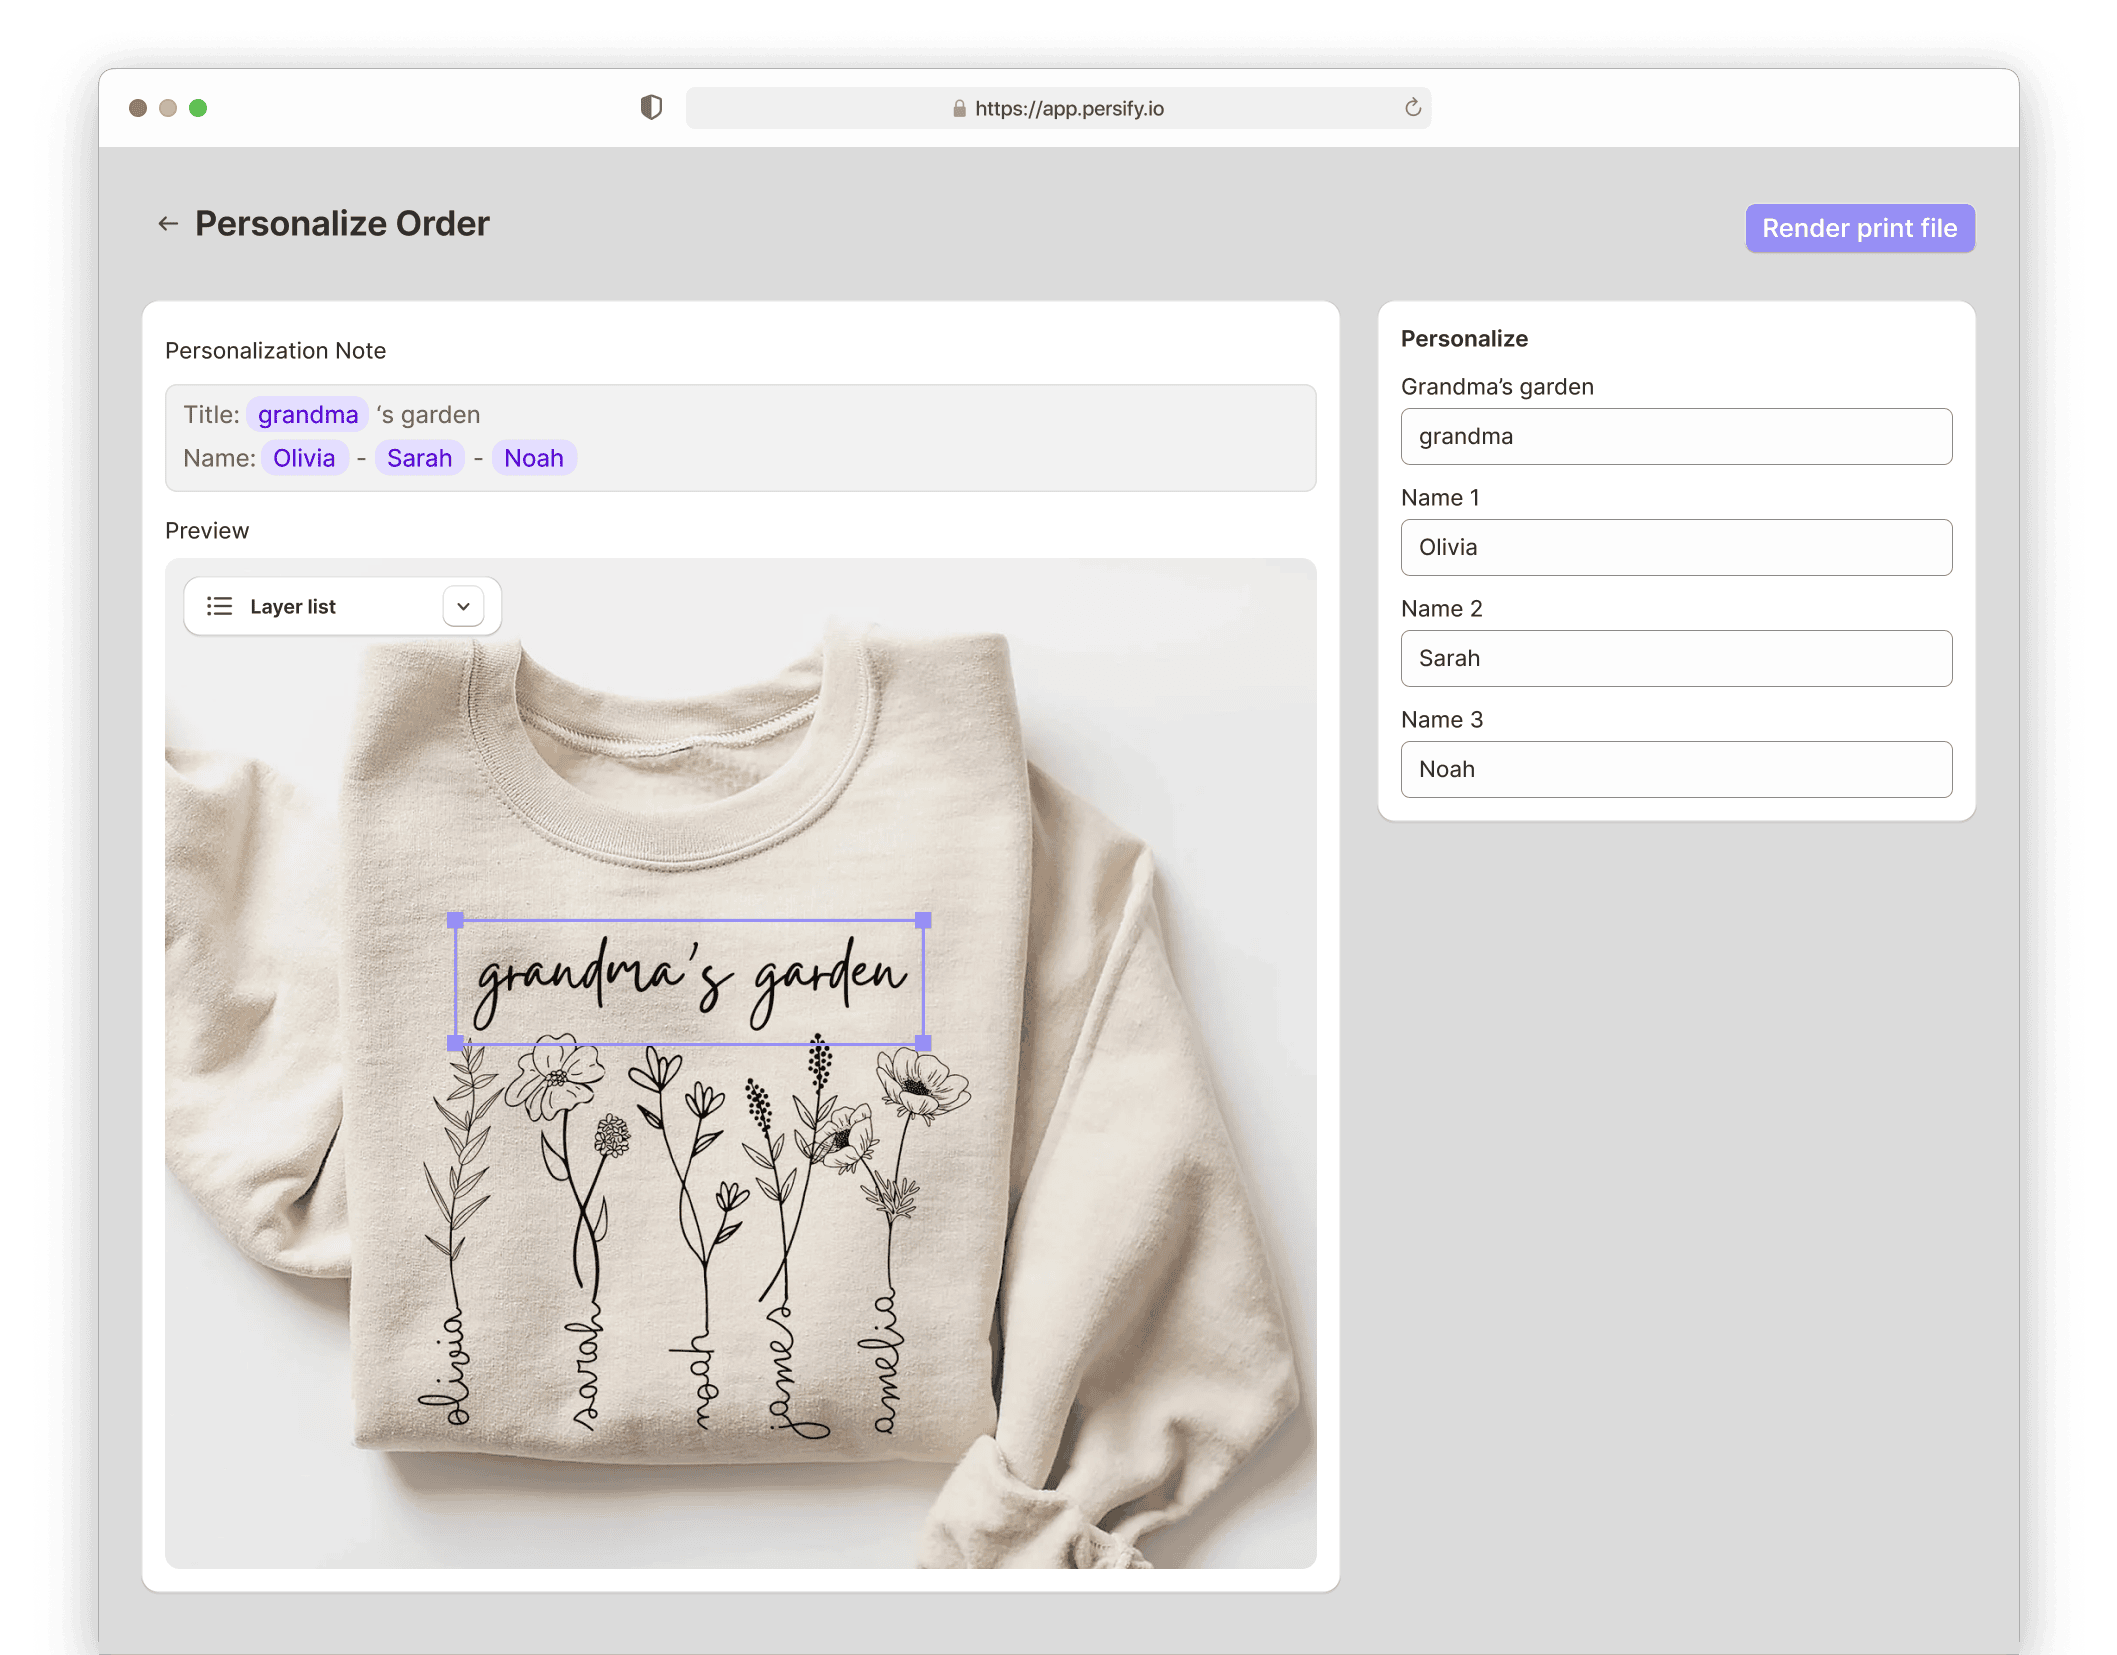
Task: Click the shield privacy icon in browser toolbar
Action: pyautogui.click(x=651, y=107)
